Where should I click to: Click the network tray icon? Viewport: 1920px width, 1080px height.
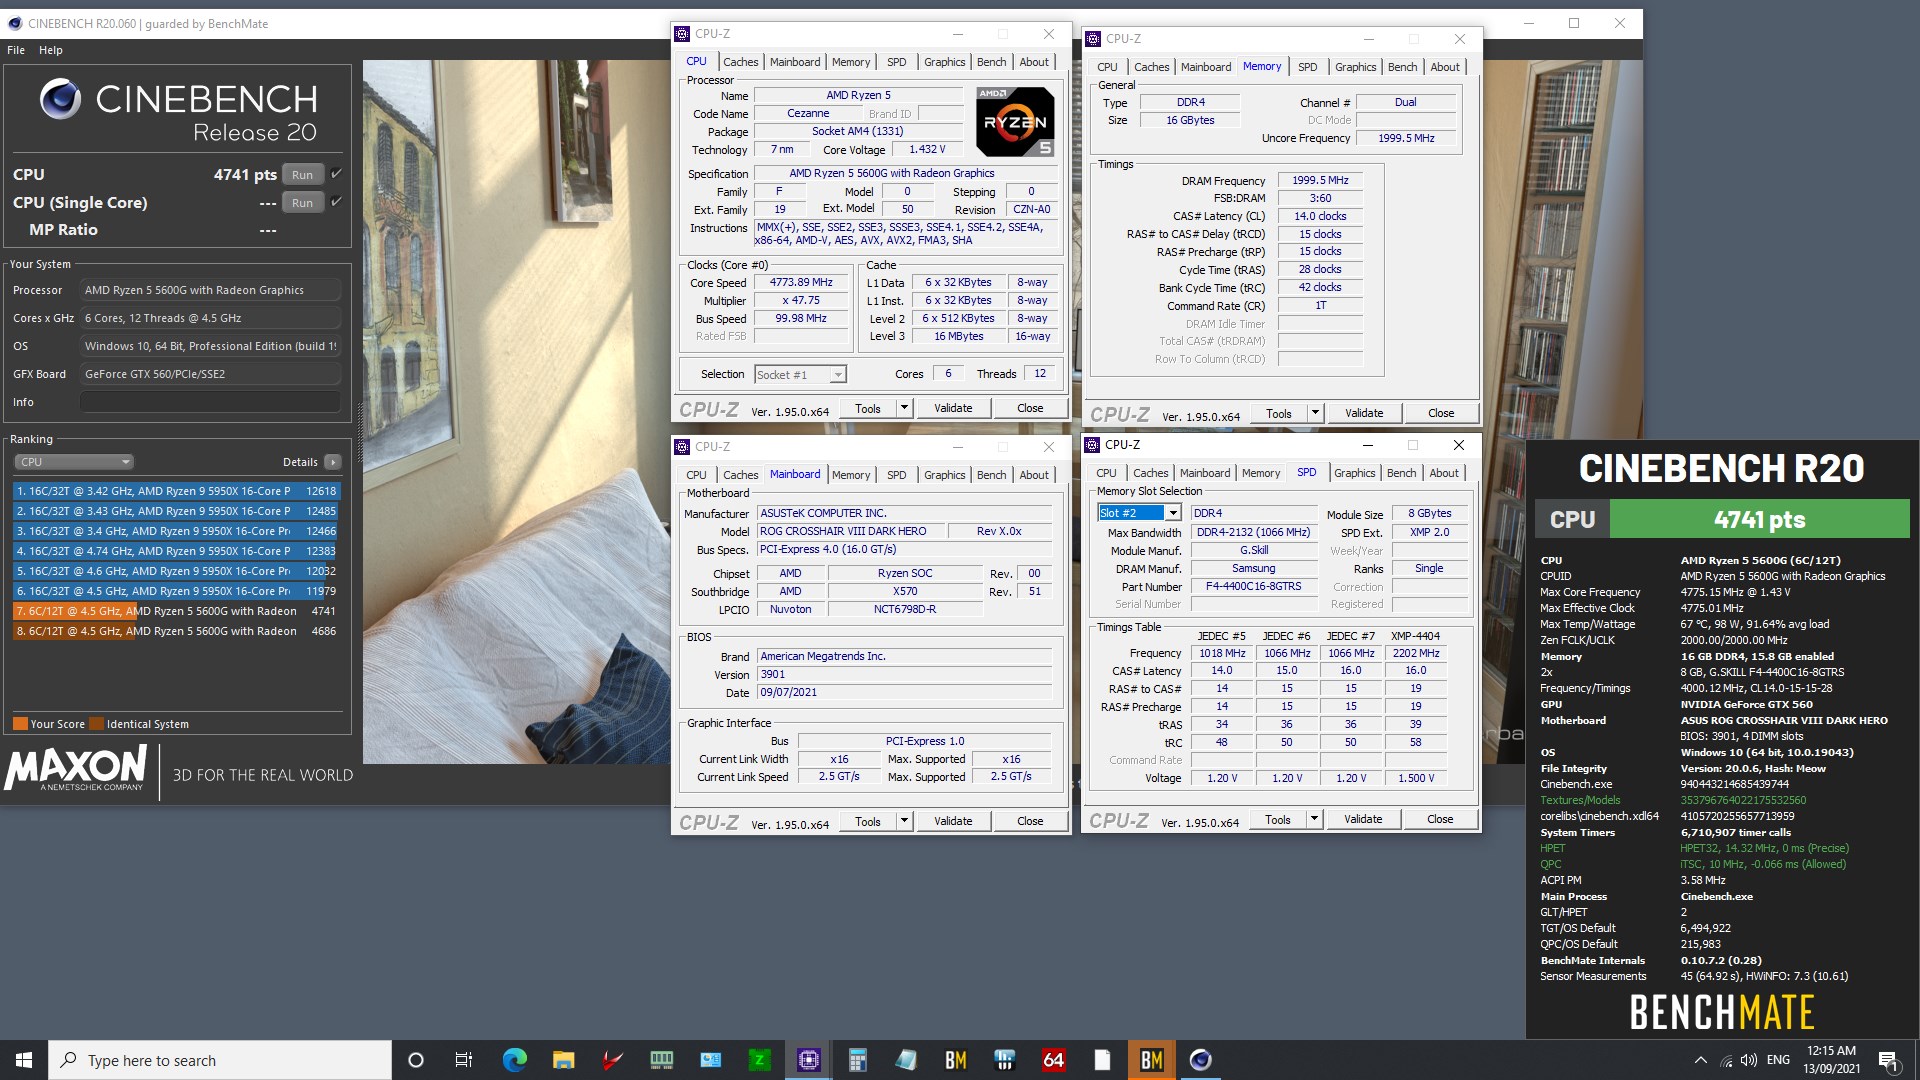[x=1725, y=1060]
